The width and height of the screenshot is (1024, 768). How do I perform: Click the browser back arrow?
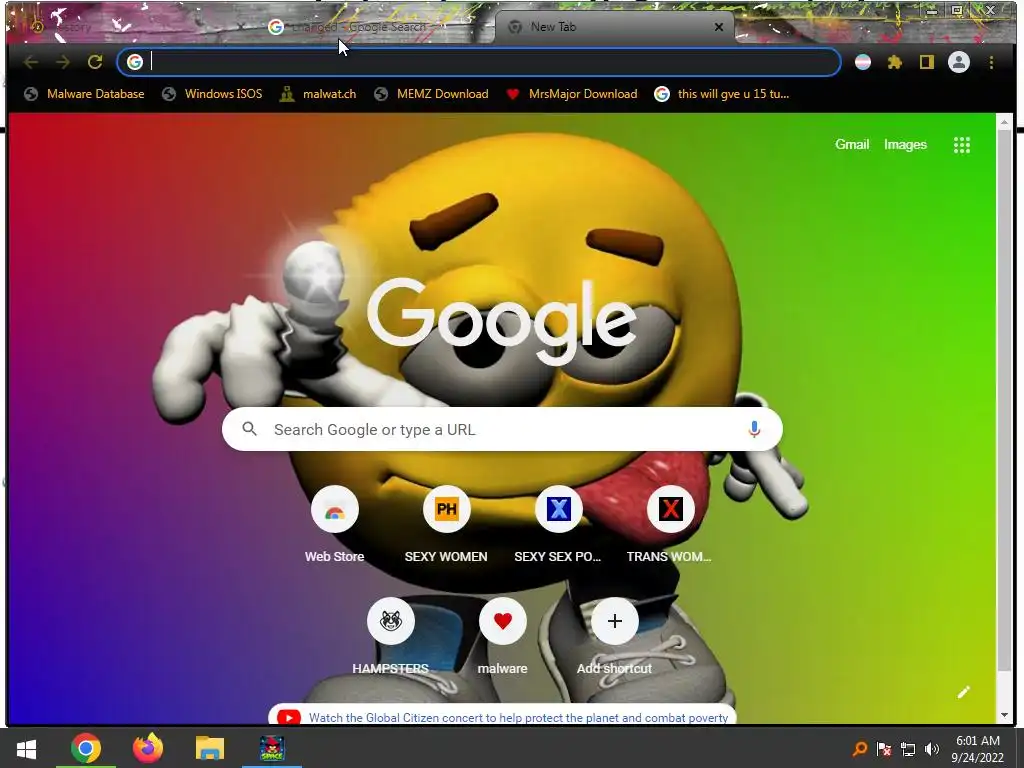point(31,62)
